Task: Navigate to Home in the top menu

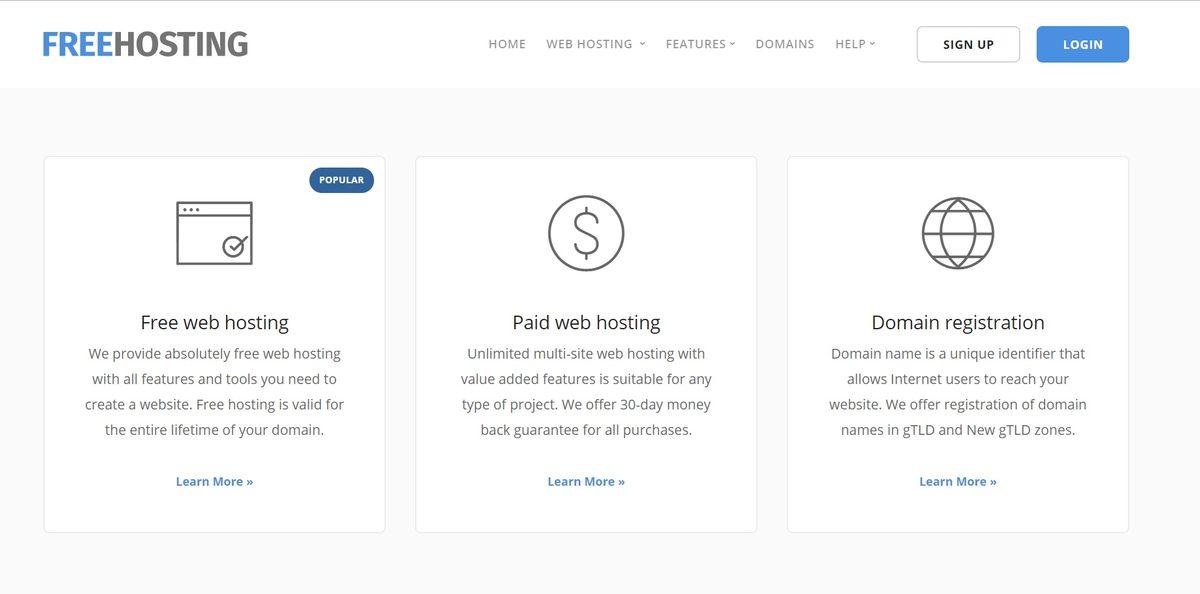Action: tap(507, 43)
